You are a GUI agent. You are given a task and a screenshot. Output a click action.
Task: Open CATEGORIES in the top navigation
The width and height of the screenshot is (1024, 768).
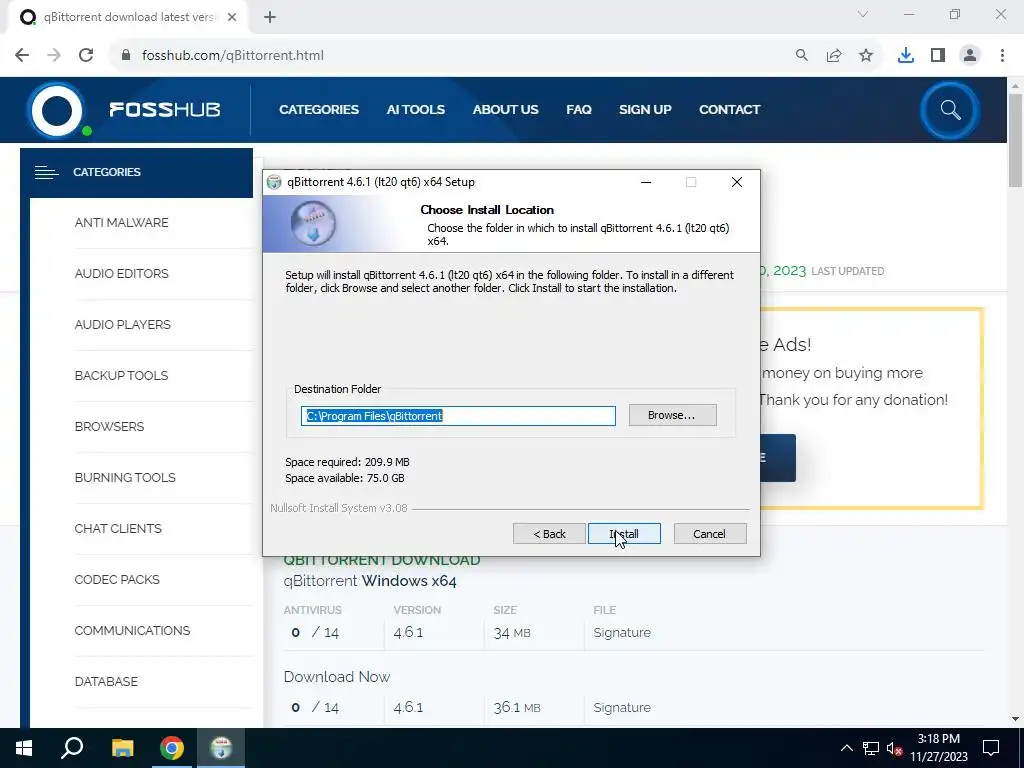click(x=319, y=110)
